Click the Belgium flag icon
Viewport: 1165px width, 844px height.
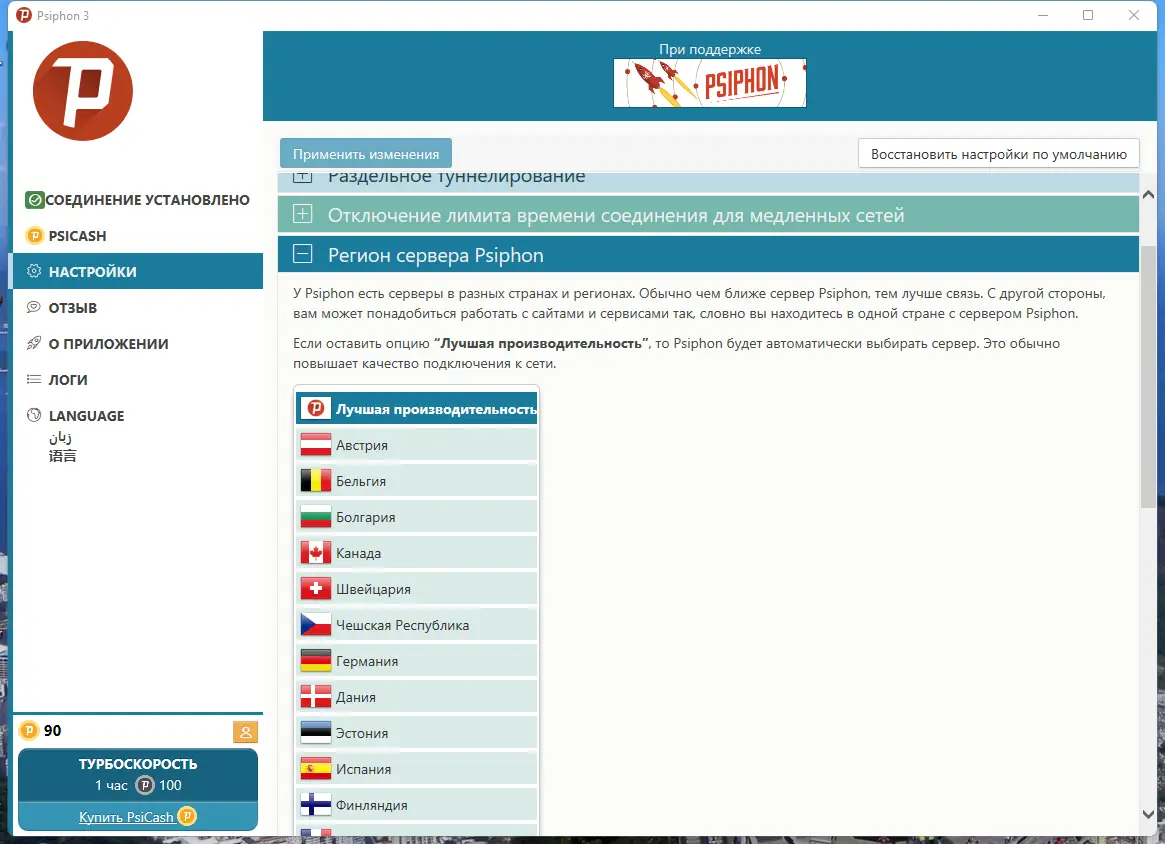[316, 481]
